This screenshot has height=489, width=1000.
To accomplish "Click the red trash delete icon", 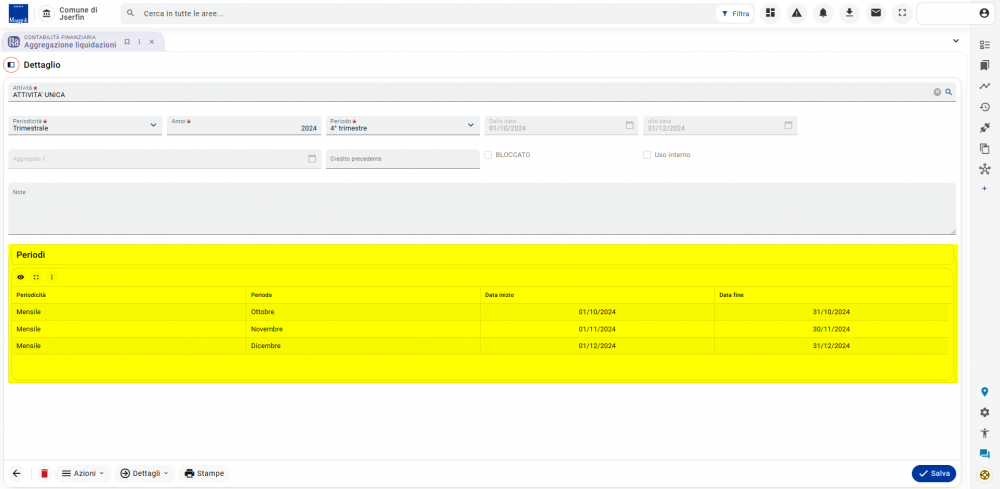I will [x=44, y=473].
